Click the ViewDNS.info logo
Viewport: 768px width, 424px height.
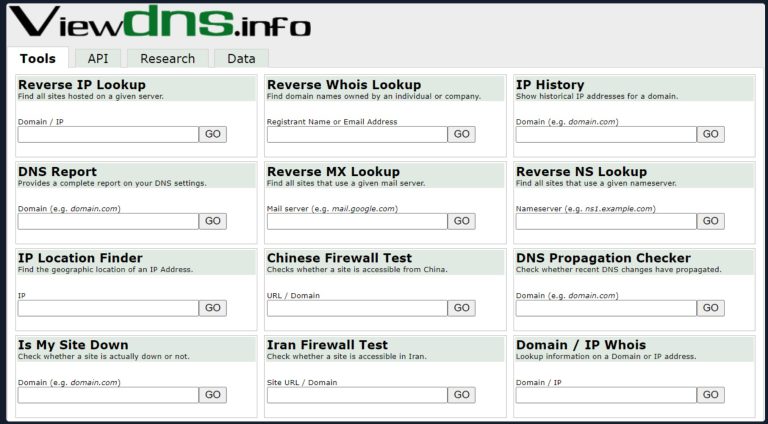coord(160,21)
